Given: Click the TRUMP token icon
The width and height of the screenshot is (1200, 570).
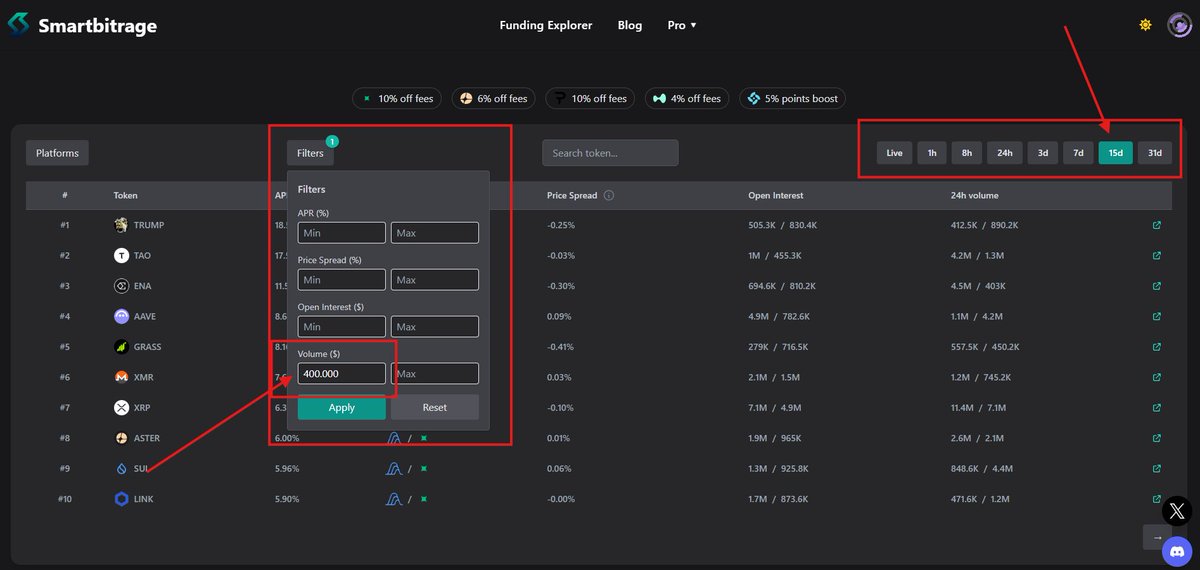Looking at the screenshot, I should [x=121, y=225].
